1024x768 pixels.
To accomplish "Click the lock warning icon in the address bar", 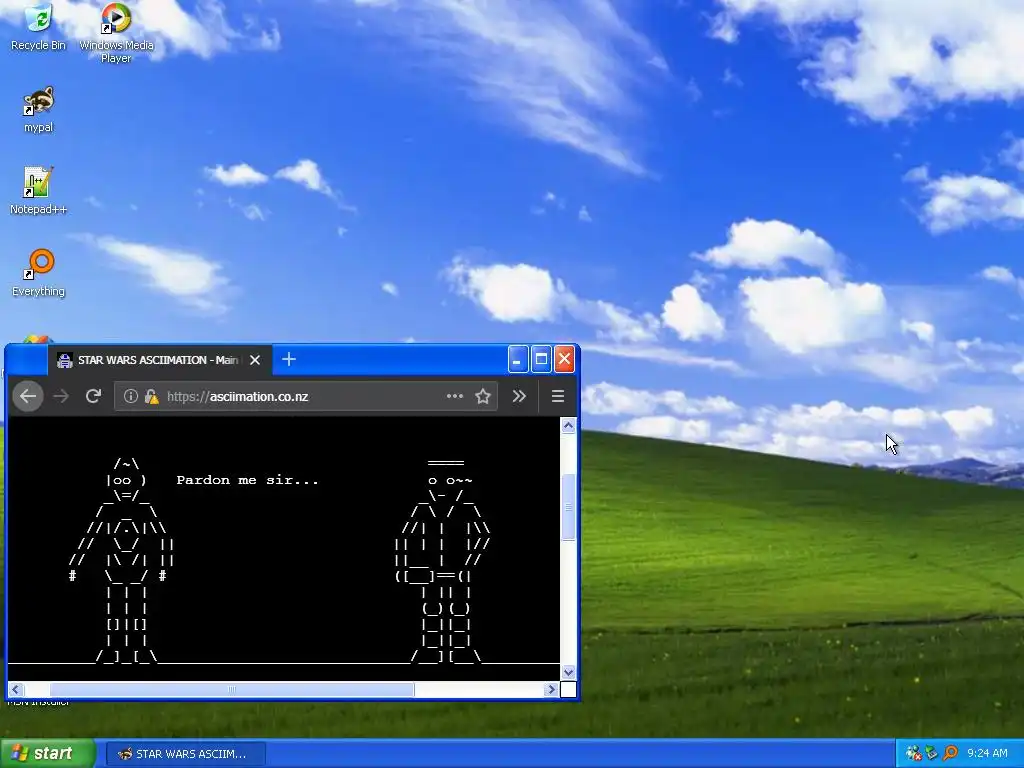I will (x=152, y=396).
